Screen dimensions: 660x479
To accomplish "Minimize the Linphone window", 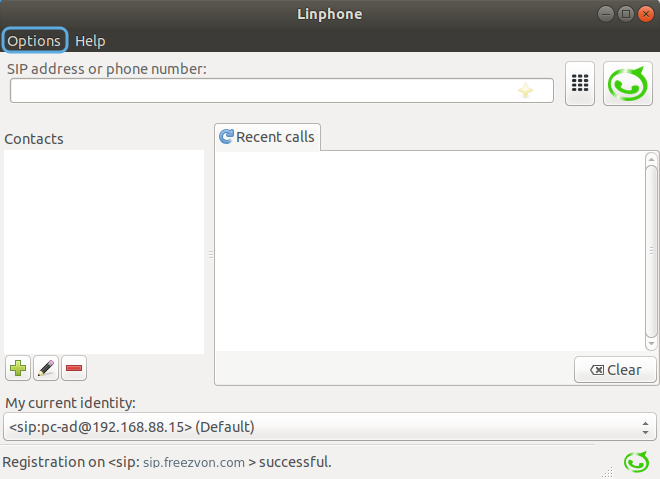I will 605,14.
